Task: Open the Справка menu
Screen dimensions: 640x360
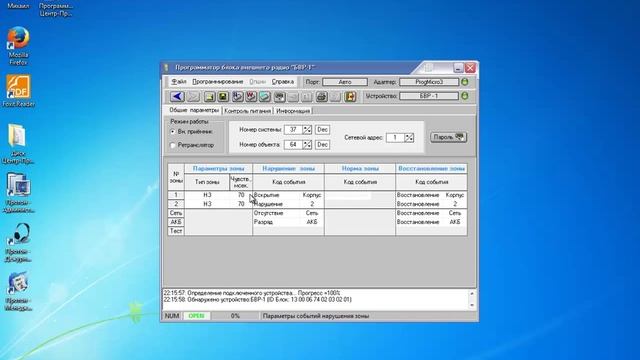Action: [x=283, y=82]
